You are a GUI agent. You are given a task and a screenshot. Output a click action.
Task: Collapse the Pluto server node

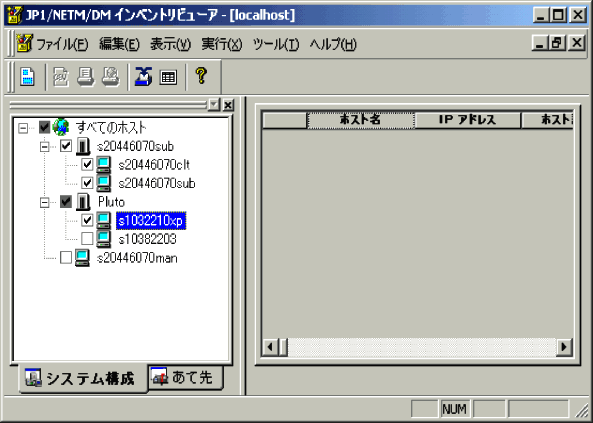click(45, 202)
